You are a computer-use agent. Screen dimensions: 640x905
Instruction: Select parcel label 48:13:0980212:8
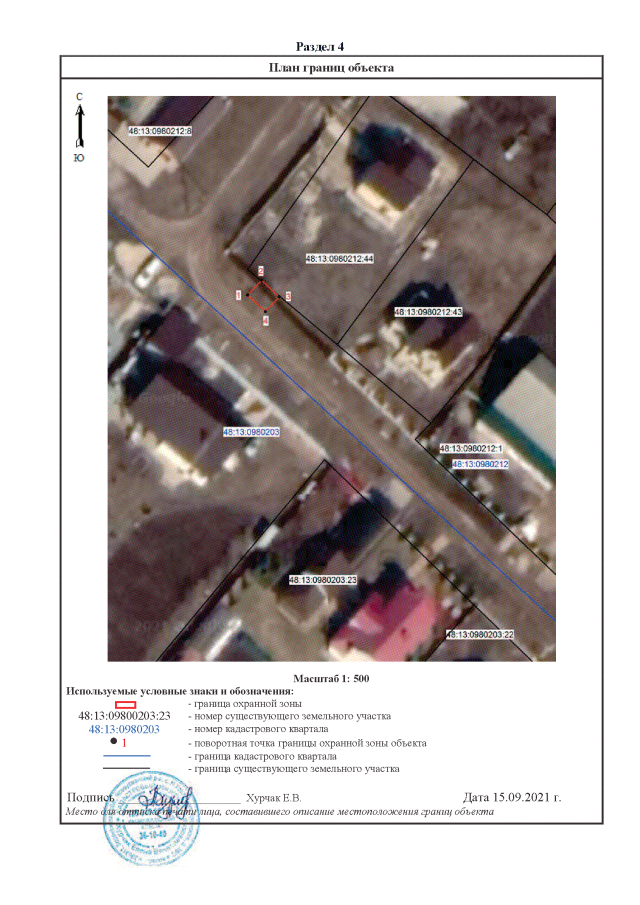(161, 131)
